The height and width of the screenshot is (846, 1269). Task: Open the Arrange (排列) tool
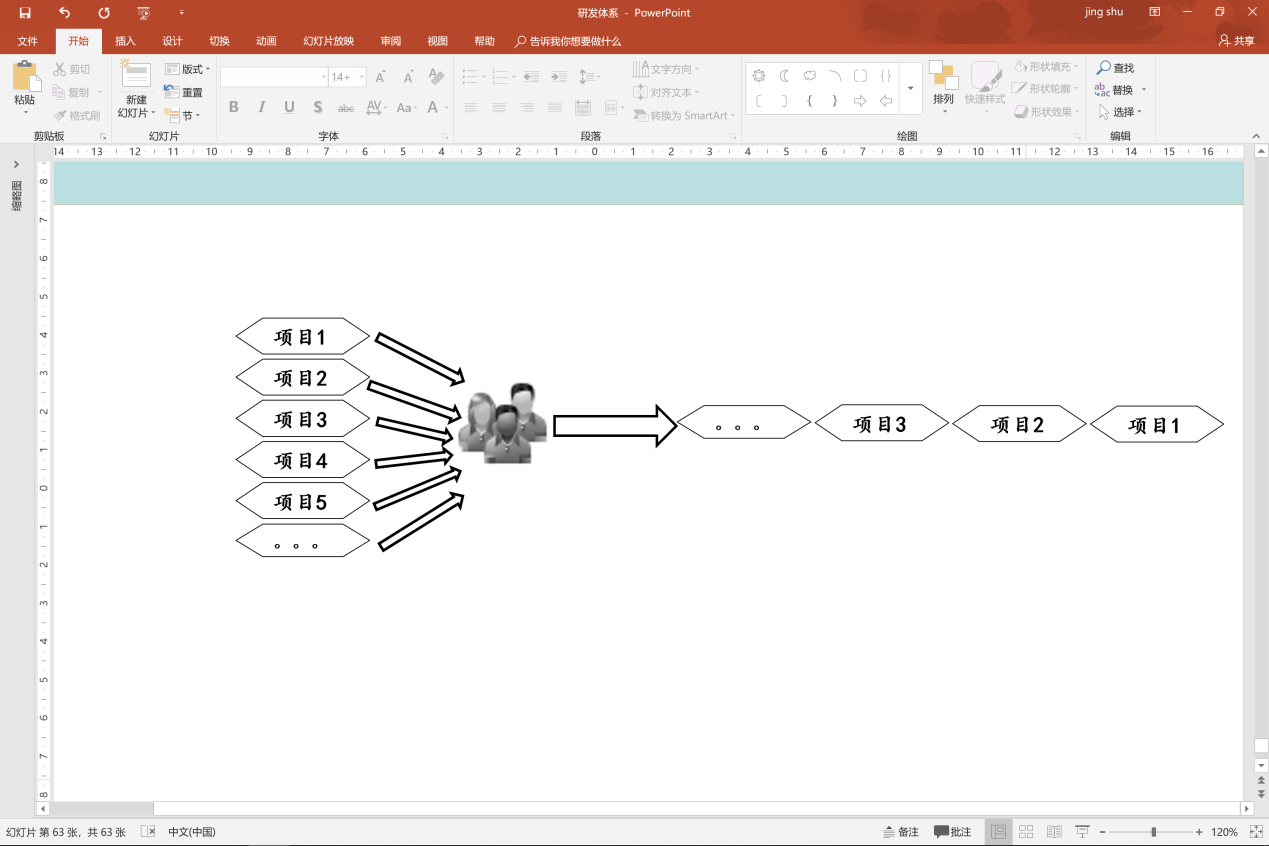(x=943, y=83)
